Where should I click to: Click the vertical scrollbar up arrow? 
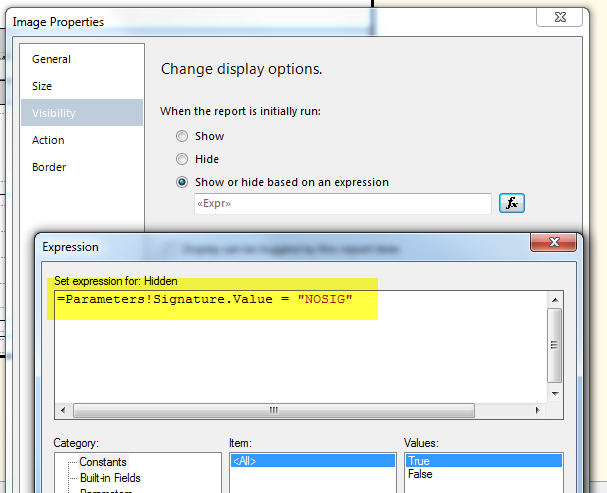coord(555,300)
